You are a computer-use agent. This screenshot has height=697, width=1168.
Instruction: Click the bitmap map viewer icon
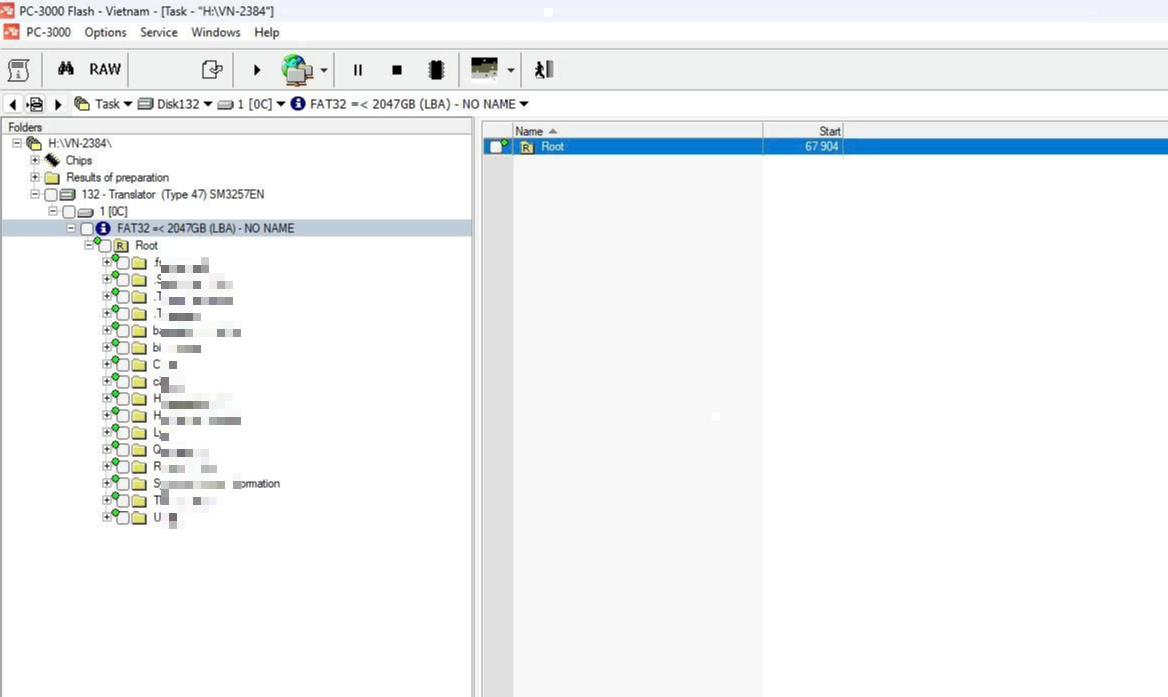tap(484, 69)
